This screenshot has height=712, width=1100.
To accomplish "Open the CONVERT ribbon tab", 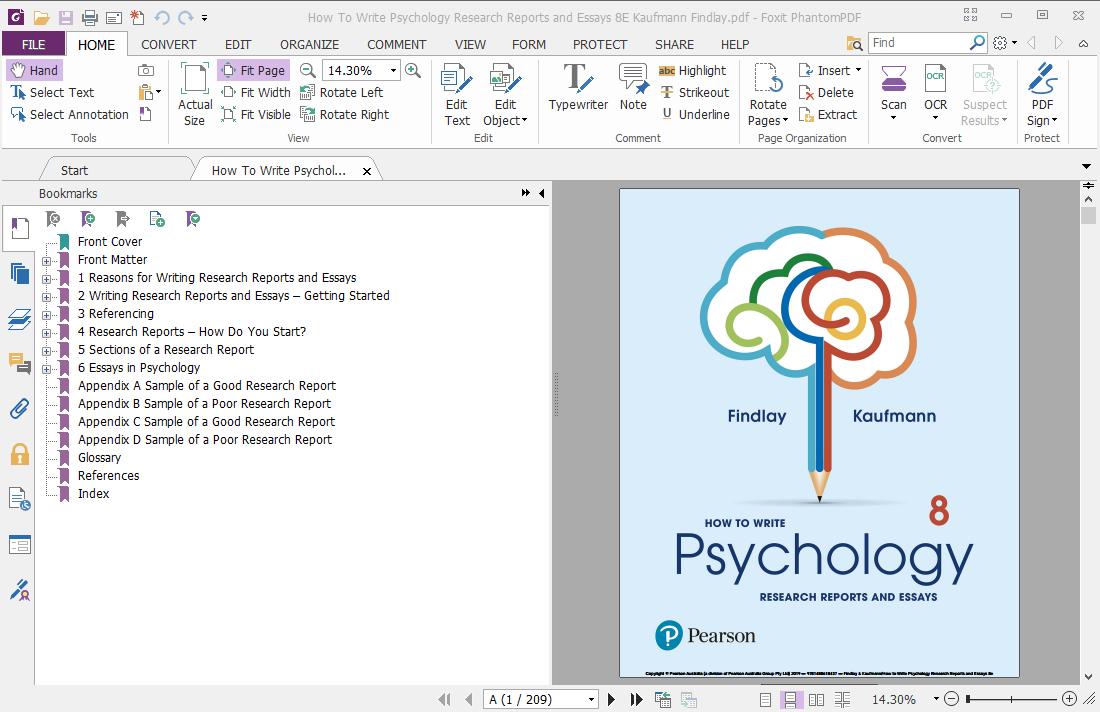I will (x=168, y=44).
